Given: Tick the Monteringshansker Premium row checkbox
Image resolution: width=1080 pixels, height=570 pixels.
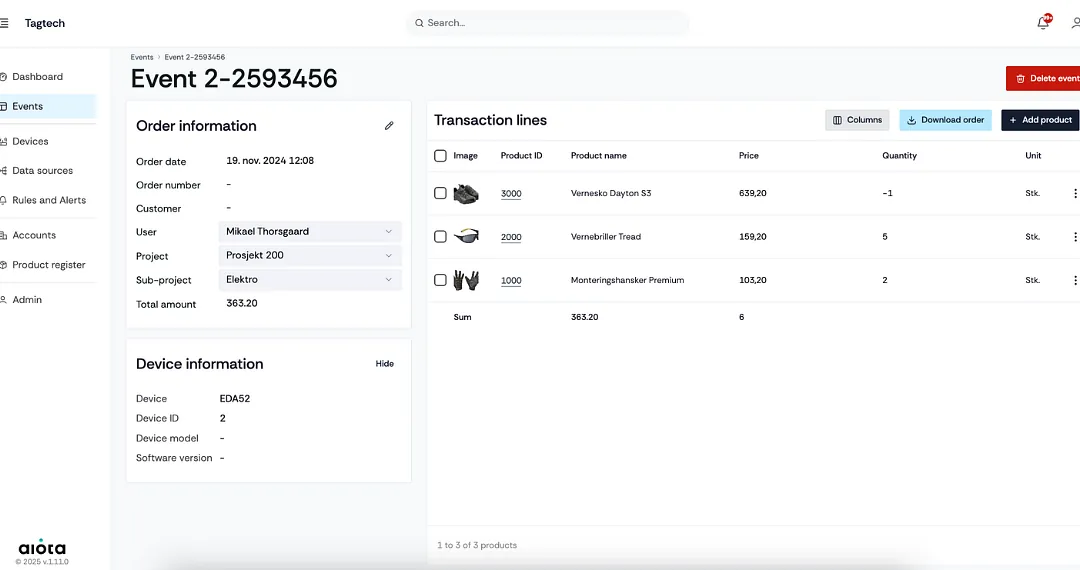Looking at the screenshot, I should pos(440,281).
